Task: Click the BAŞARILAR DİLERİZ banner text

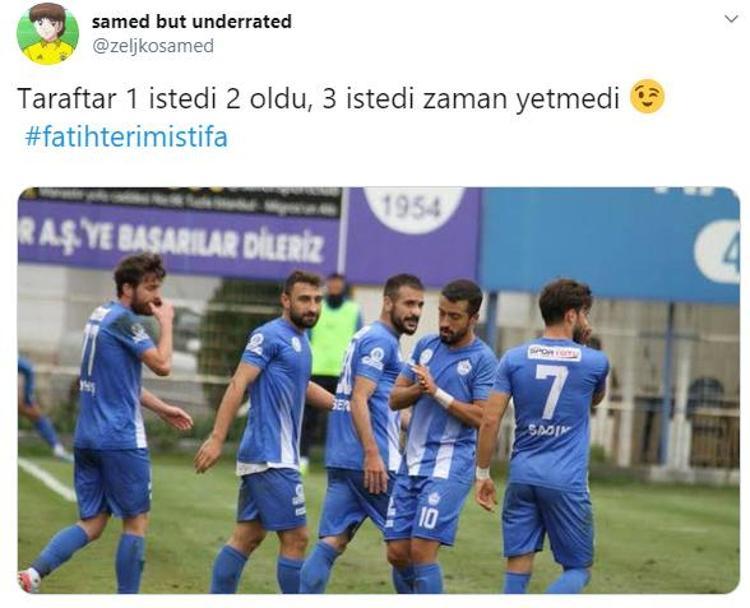Action: click(221, 245)
